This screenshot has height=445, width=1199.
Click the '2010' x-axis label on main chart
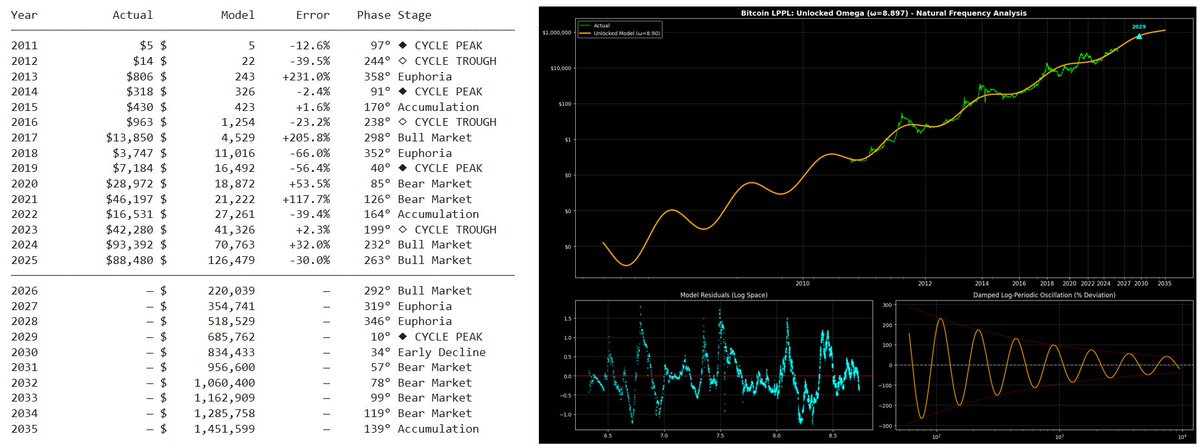pyautogui.click(x=802, y=282)
